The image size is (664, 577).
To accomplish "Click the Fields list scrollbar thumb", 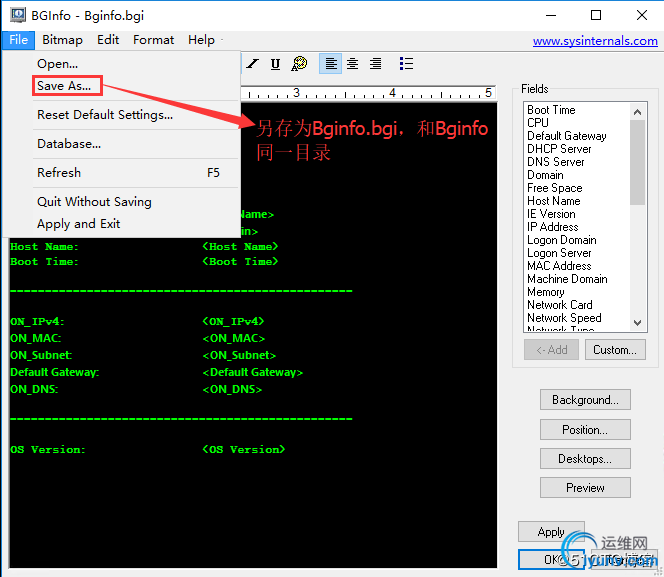I will click(637, 163).
